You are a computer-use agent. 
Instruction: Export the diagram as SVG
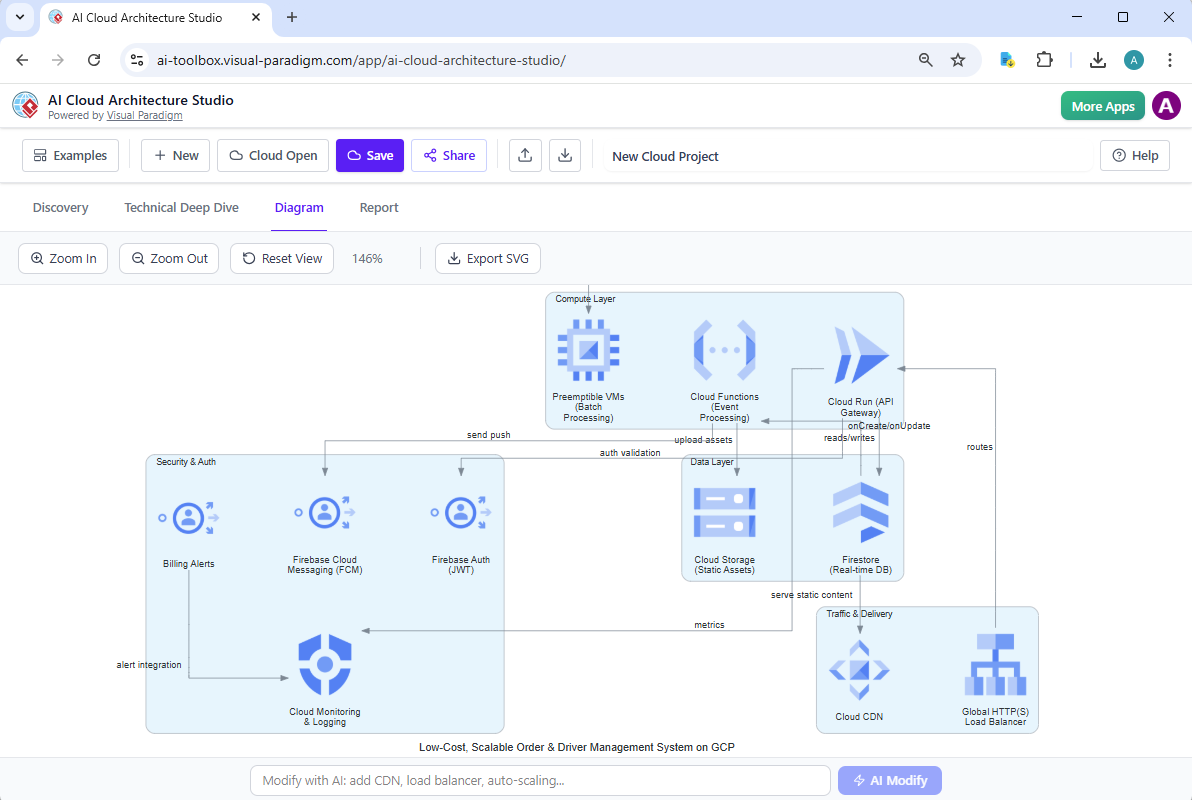pyautogui.click(x=488, y=258)
